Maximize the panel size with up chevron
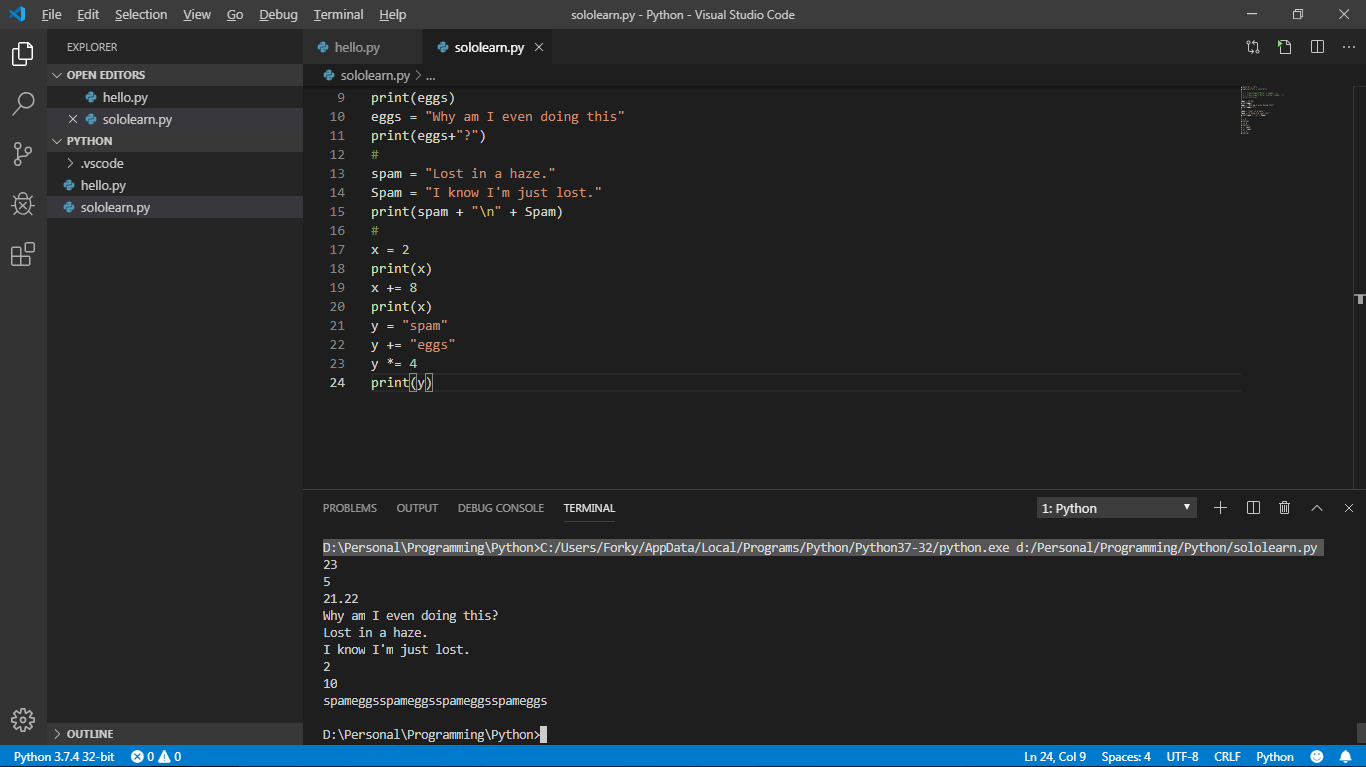The image size is (1366, 767). pyautogui.click(x=1317, y=508)
